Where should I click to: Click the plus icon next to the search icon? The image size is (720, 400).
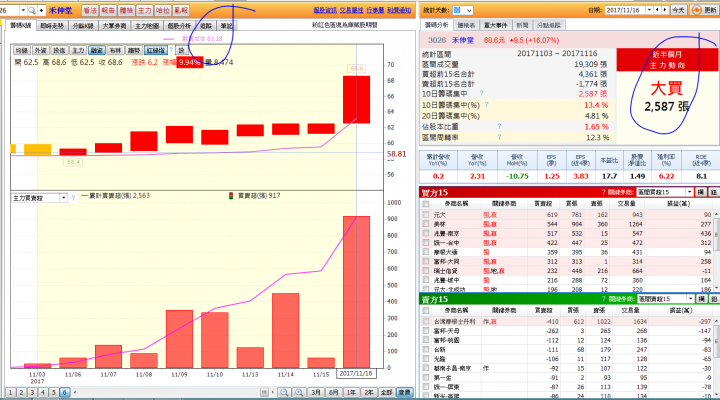click(x=41, y=10)
